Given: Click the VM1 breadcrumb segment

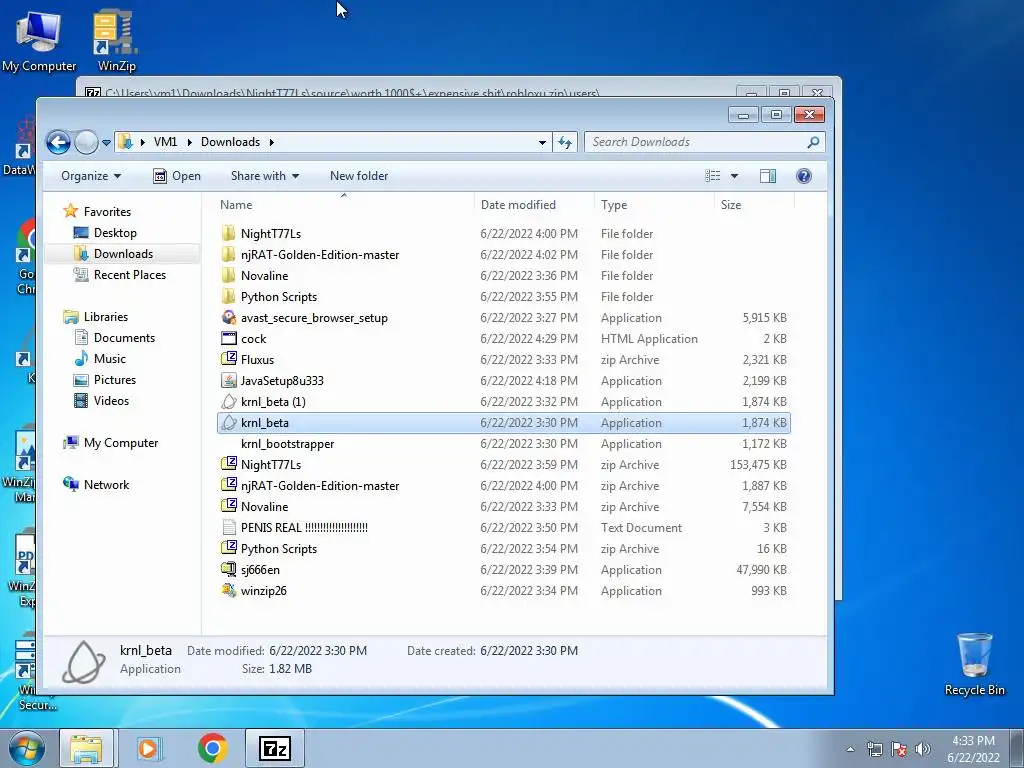Looking at the screenshot, I should point(165,142).
